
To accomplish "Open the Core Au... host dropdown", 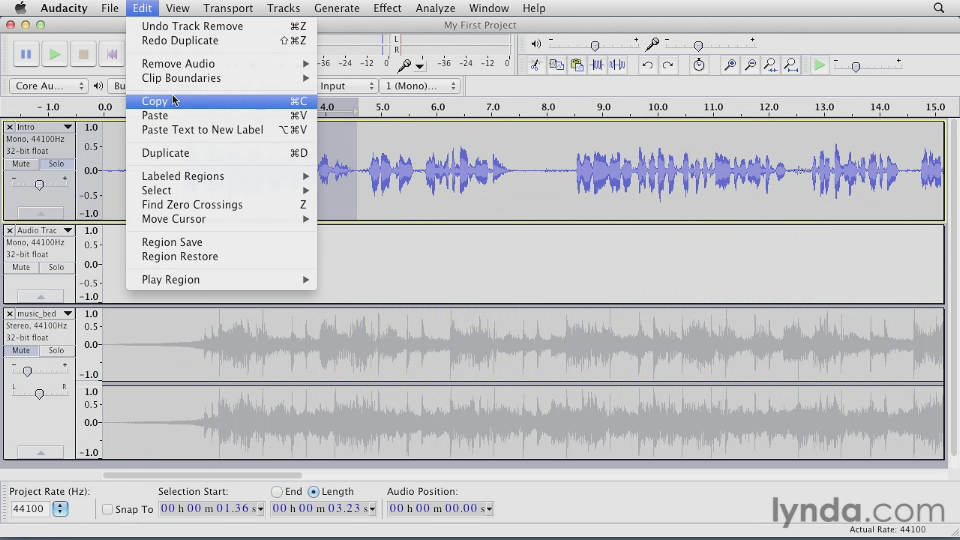I will pyautogui.click(x=48, y=86).
